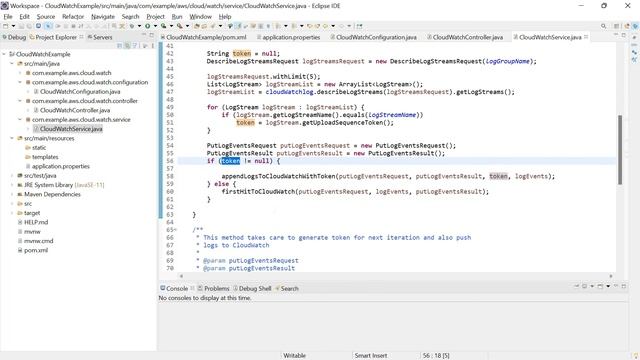Open the Project Explorer view menu icon

[153, 45]
